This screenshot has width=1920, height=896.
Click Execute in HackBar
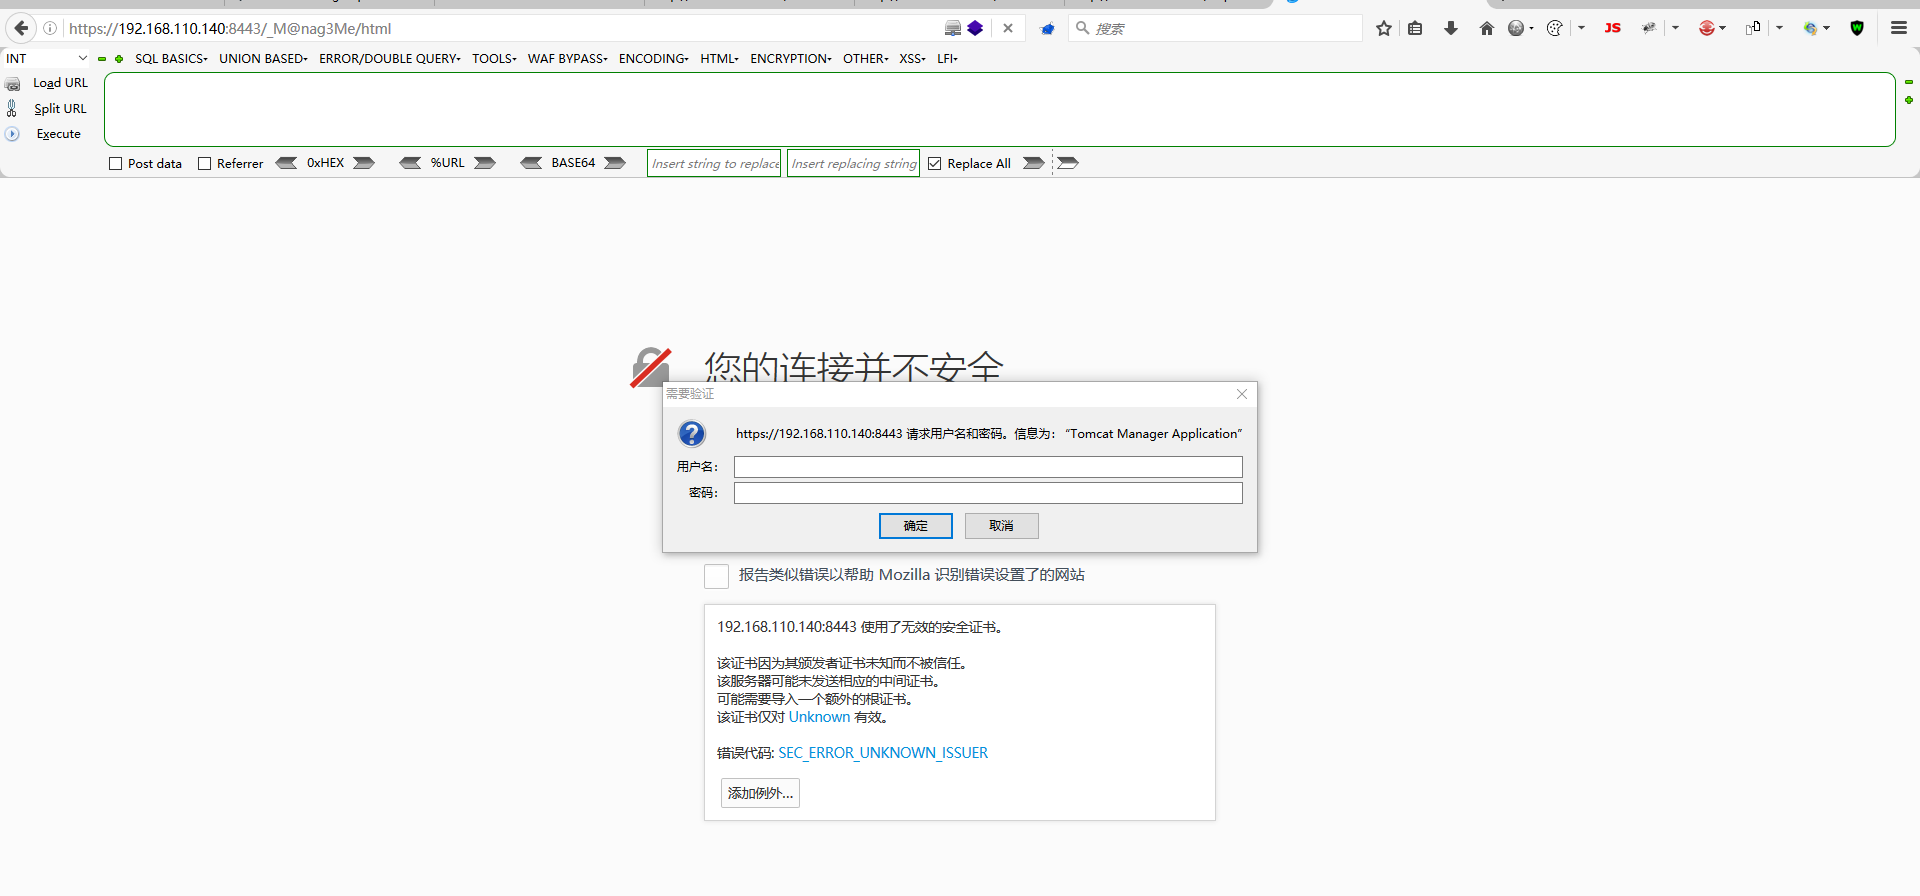pos(58,134)
